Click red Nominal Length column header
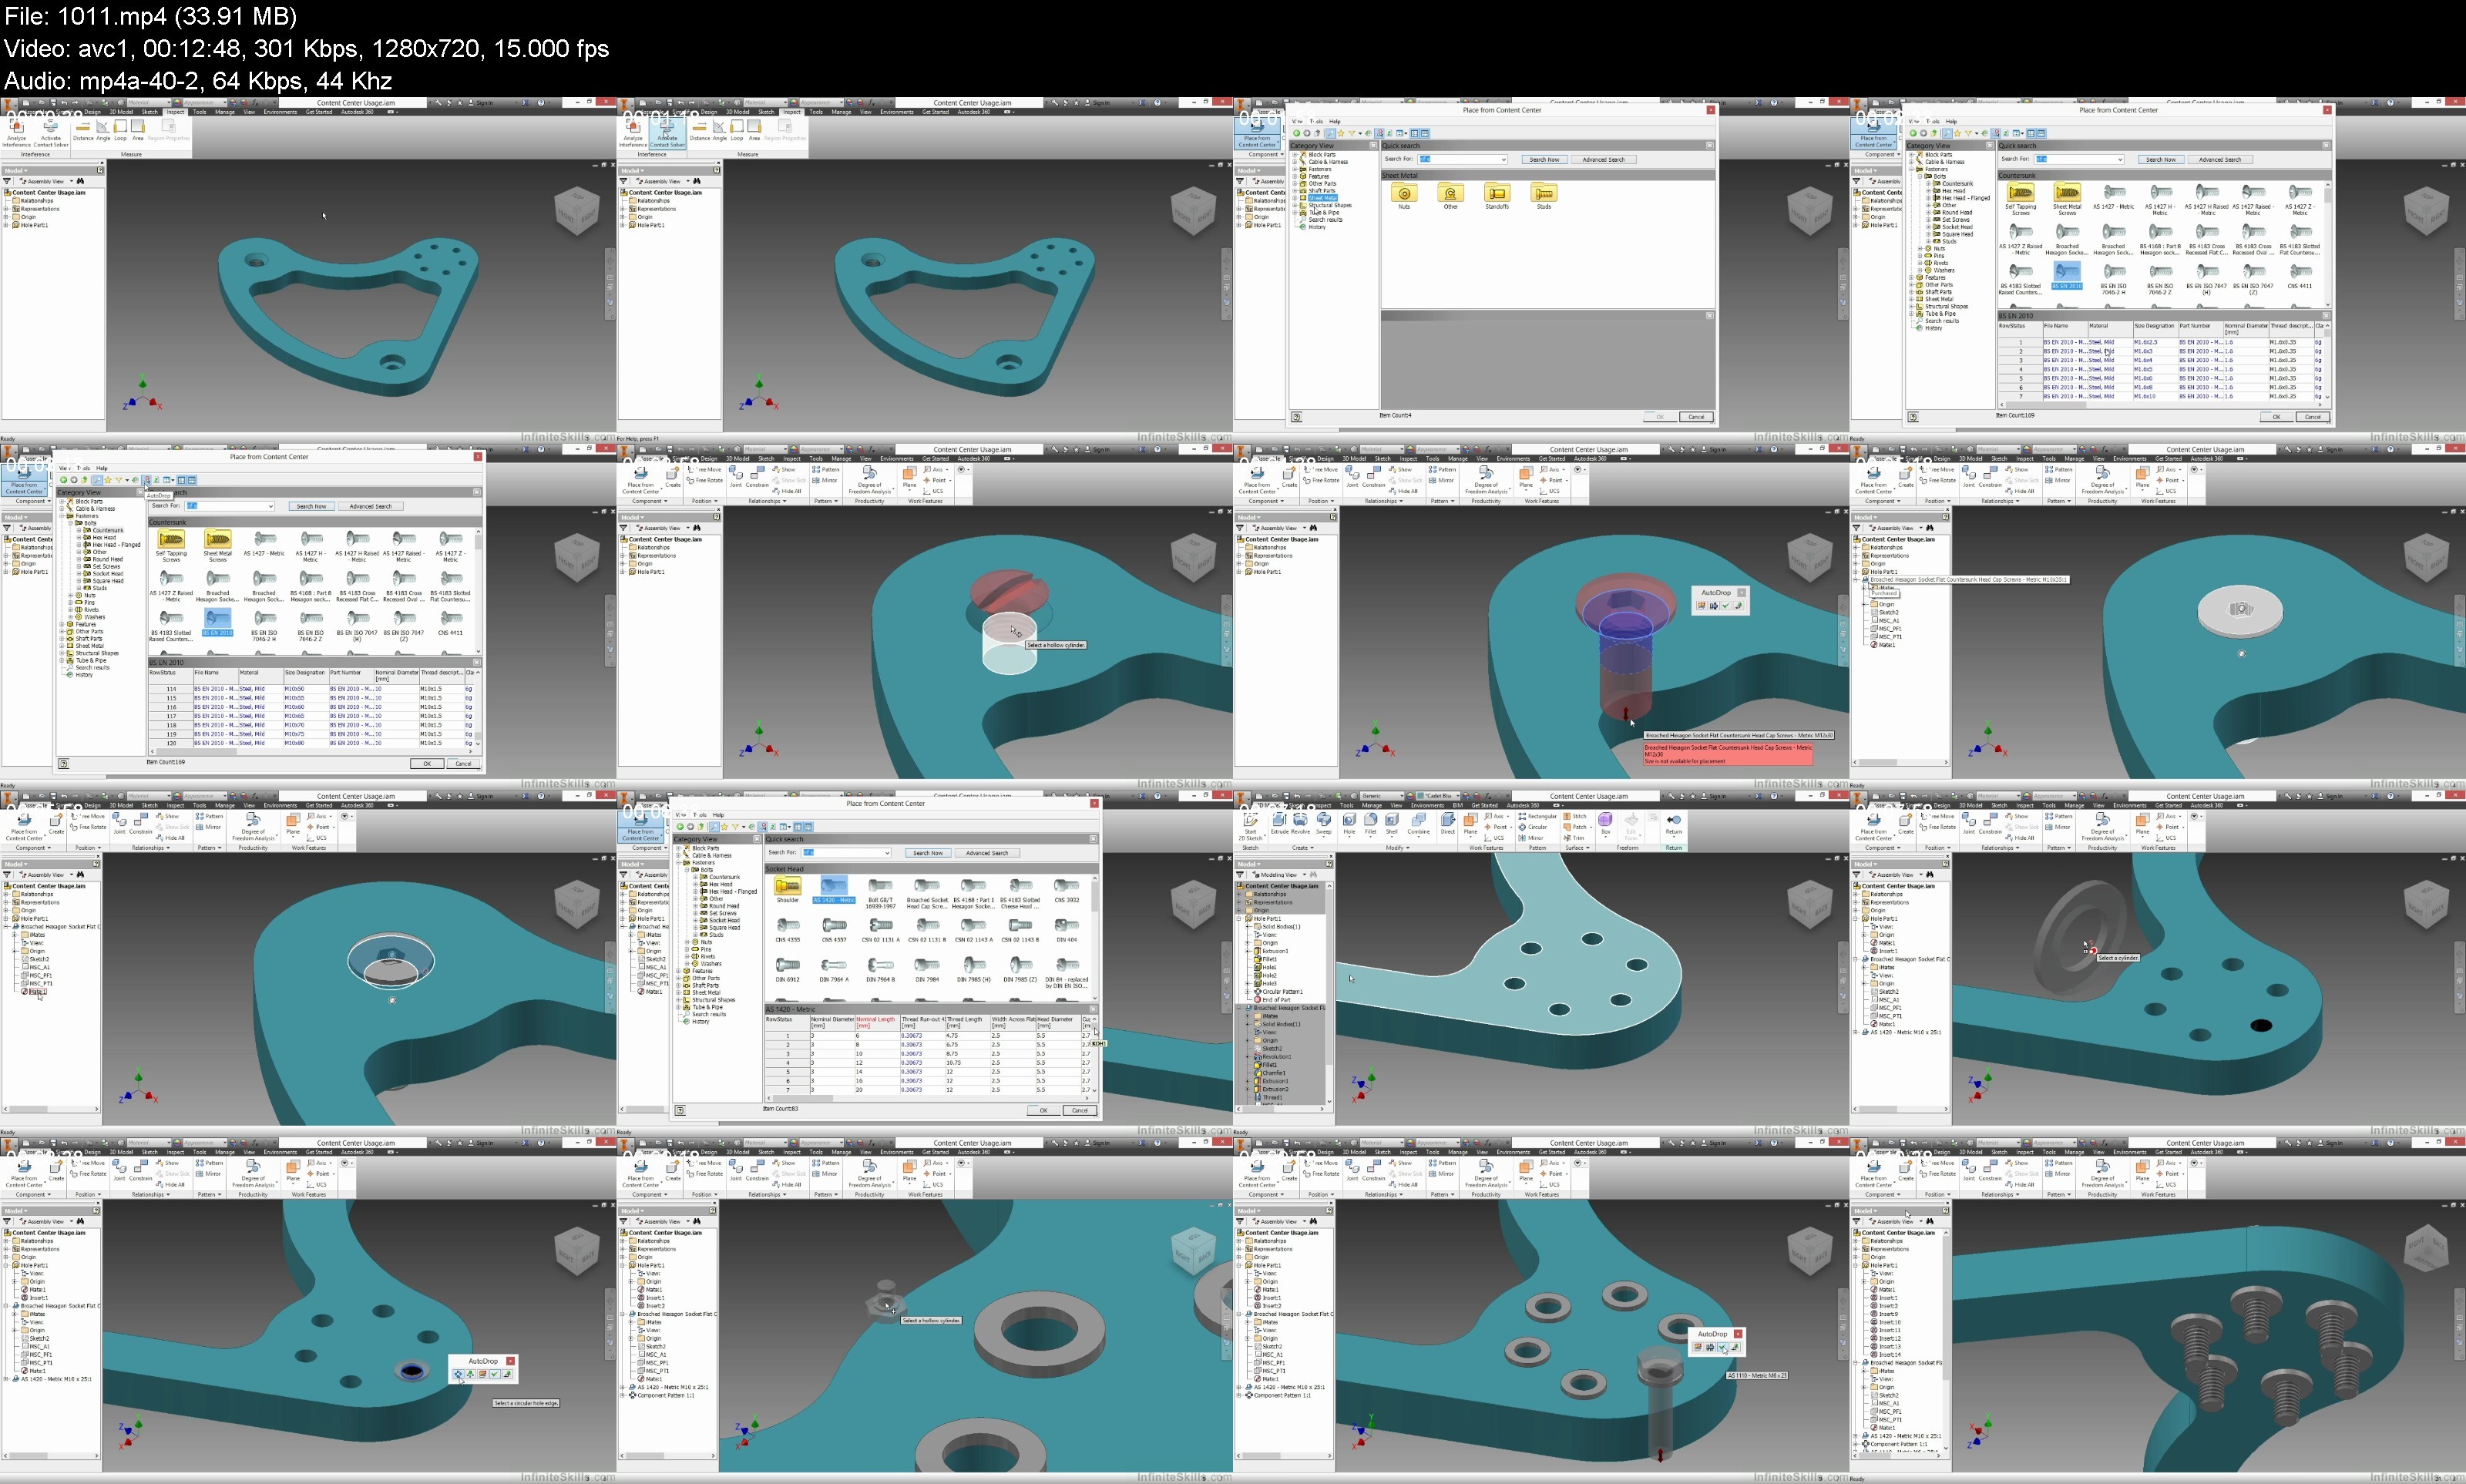Viewport: 2466px width, 1484px height. pyautogui.click(x=877, y=1022)
